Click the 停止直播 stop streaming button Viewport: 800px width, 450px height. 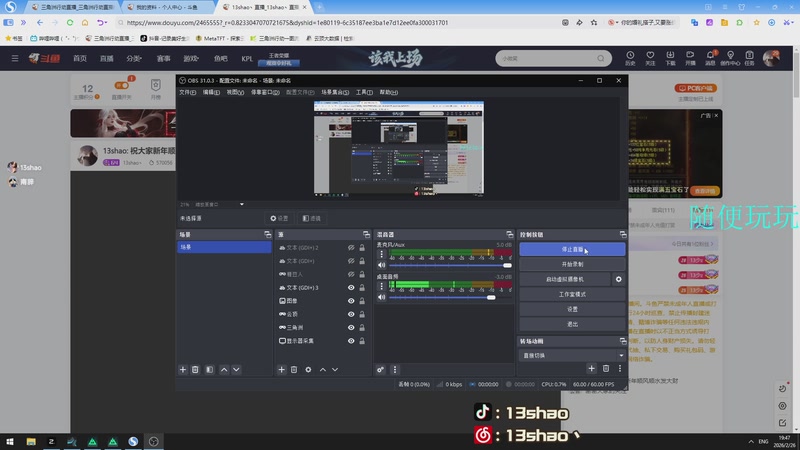(x=572, y=249)
